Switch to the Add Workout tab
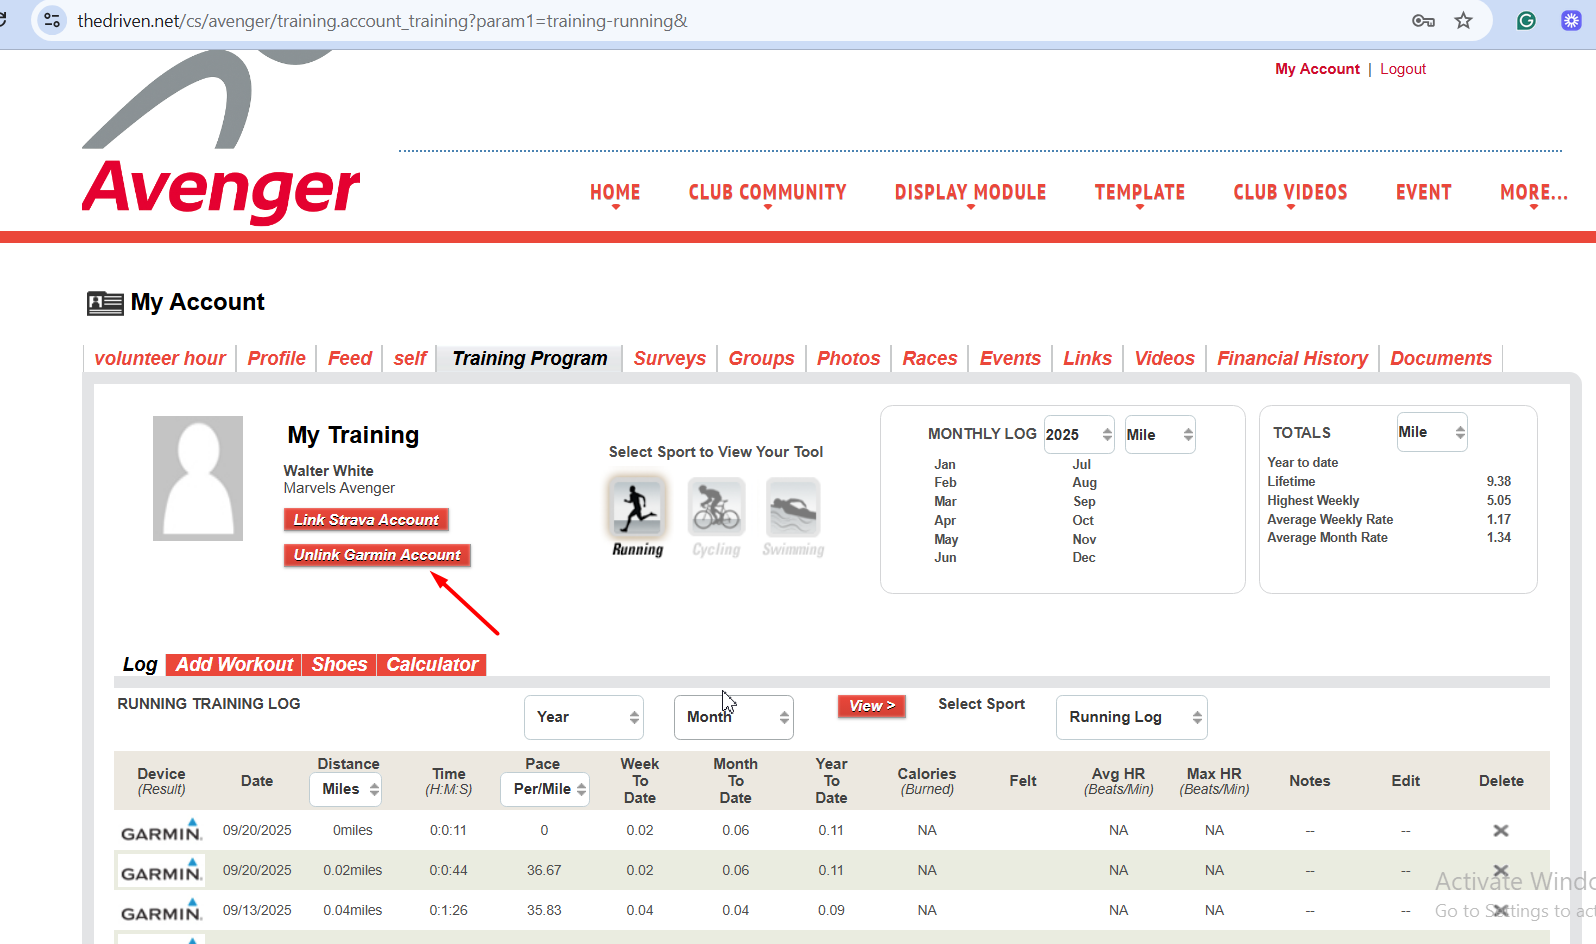This screenshot has height=944, width=1596. click(x=234, y=665)
